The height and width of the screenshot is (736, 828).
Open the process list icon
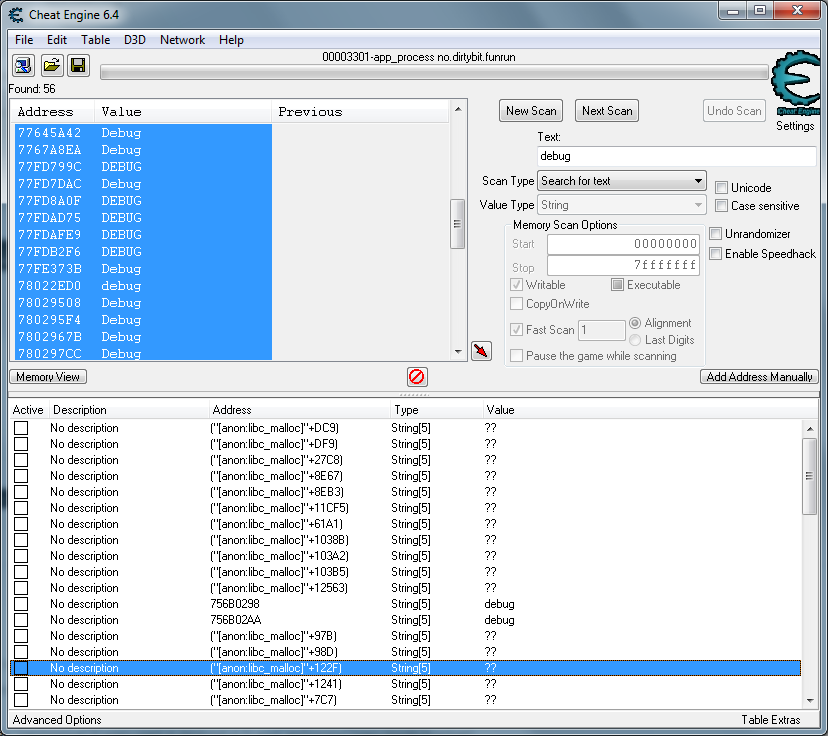(23, 65)
